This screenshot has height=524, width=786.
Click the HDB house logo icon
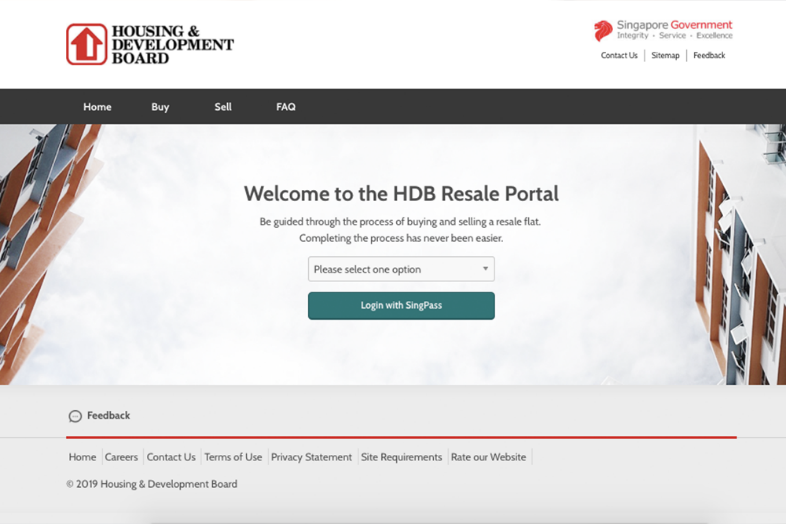click(87, 44)
